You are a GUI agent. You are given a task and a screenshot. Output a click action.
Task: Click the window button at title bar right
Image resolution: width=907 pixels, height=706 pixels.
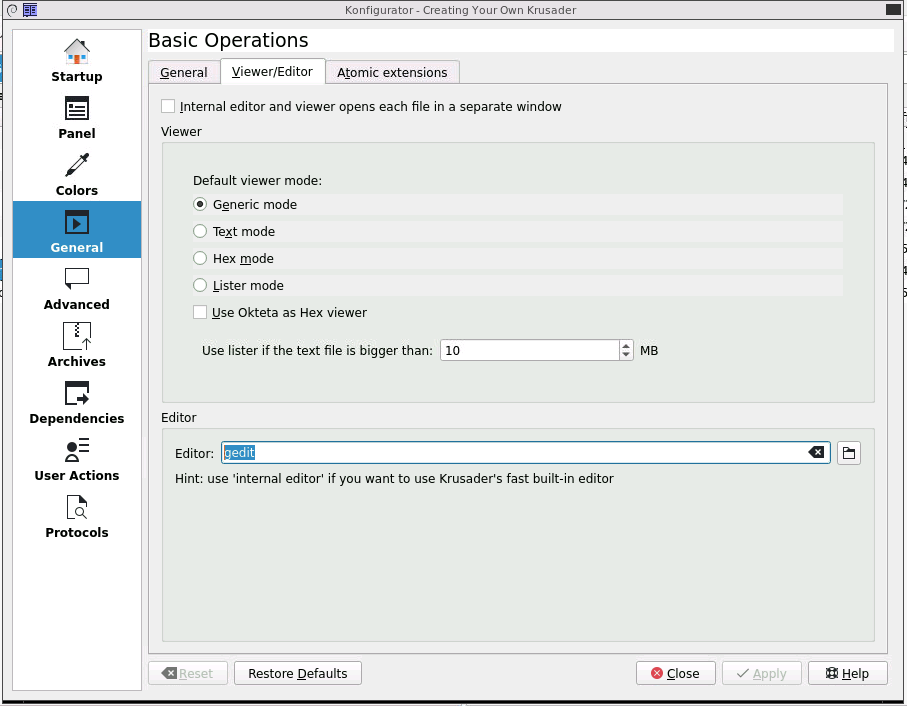893,9
